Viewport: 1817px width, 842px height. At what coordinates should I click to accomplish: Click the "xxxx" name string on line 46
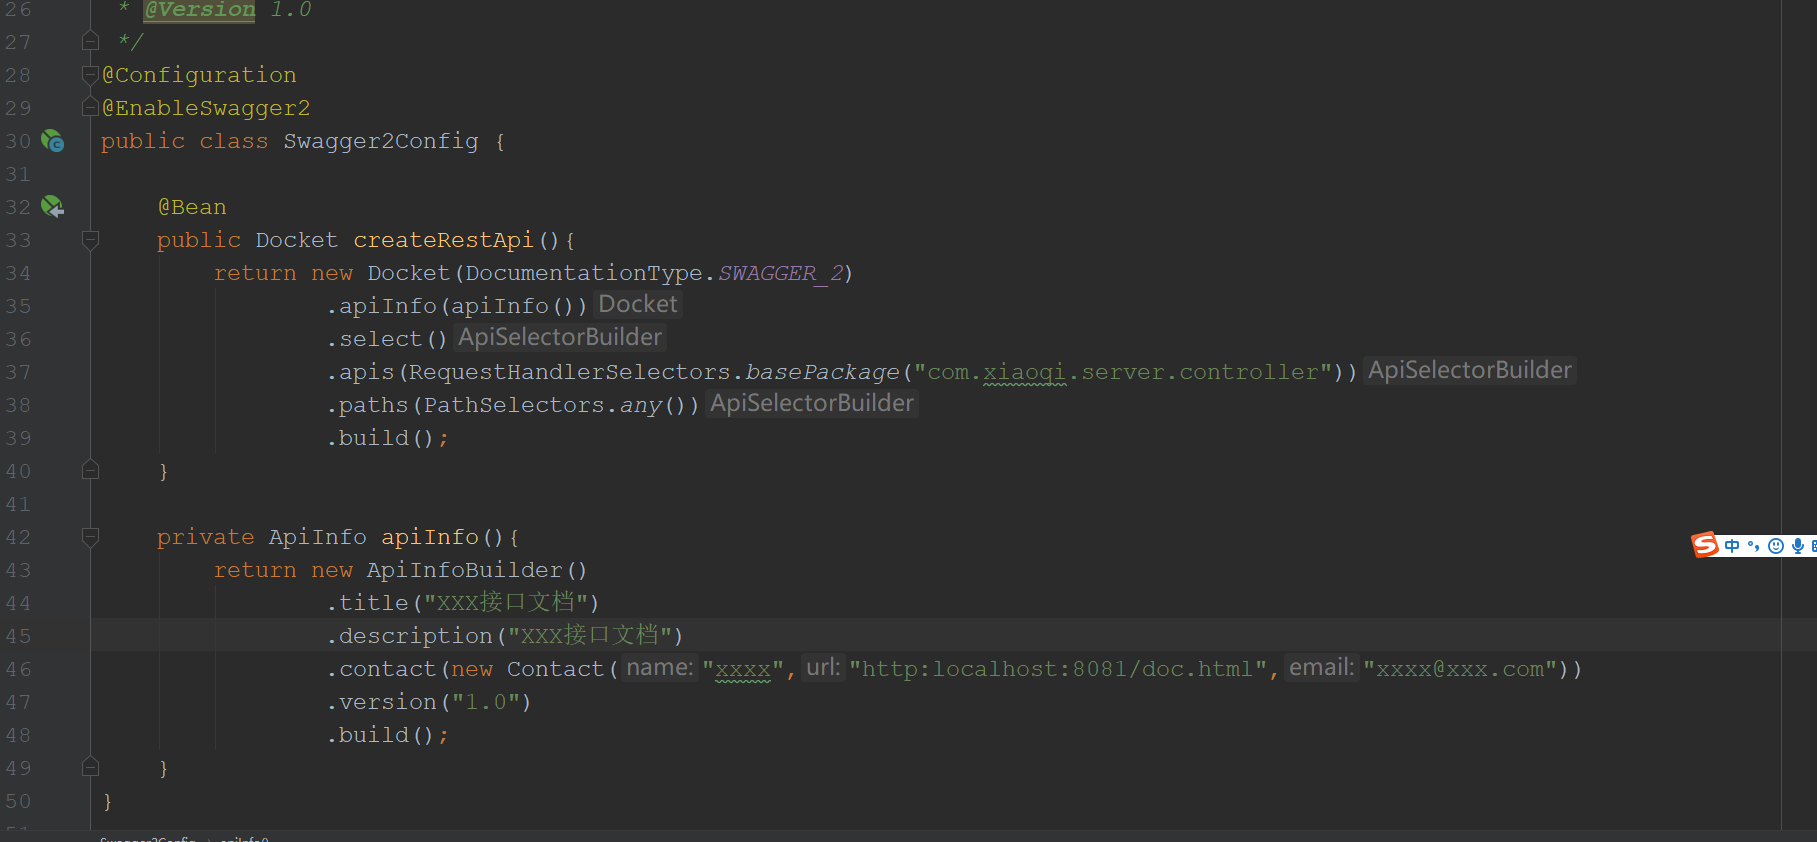(x=743, y=669)
